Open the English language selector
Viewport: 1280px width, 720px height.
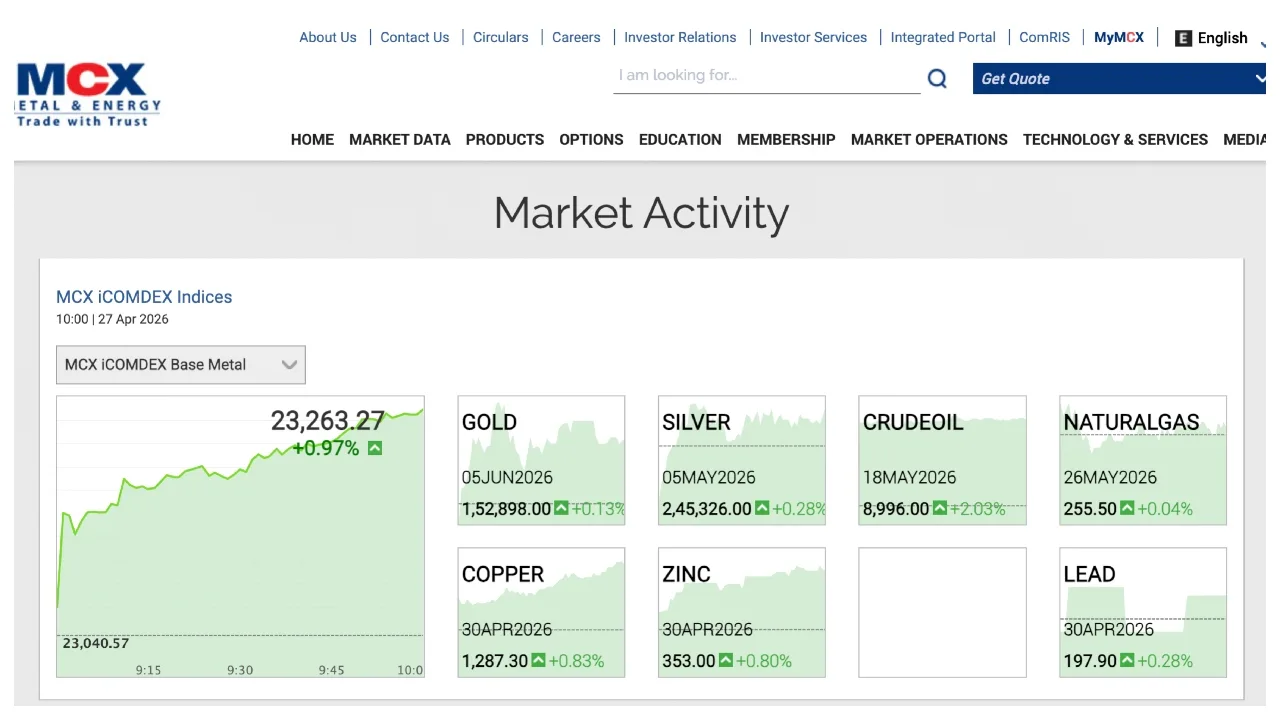click(x=1222, y=38)
